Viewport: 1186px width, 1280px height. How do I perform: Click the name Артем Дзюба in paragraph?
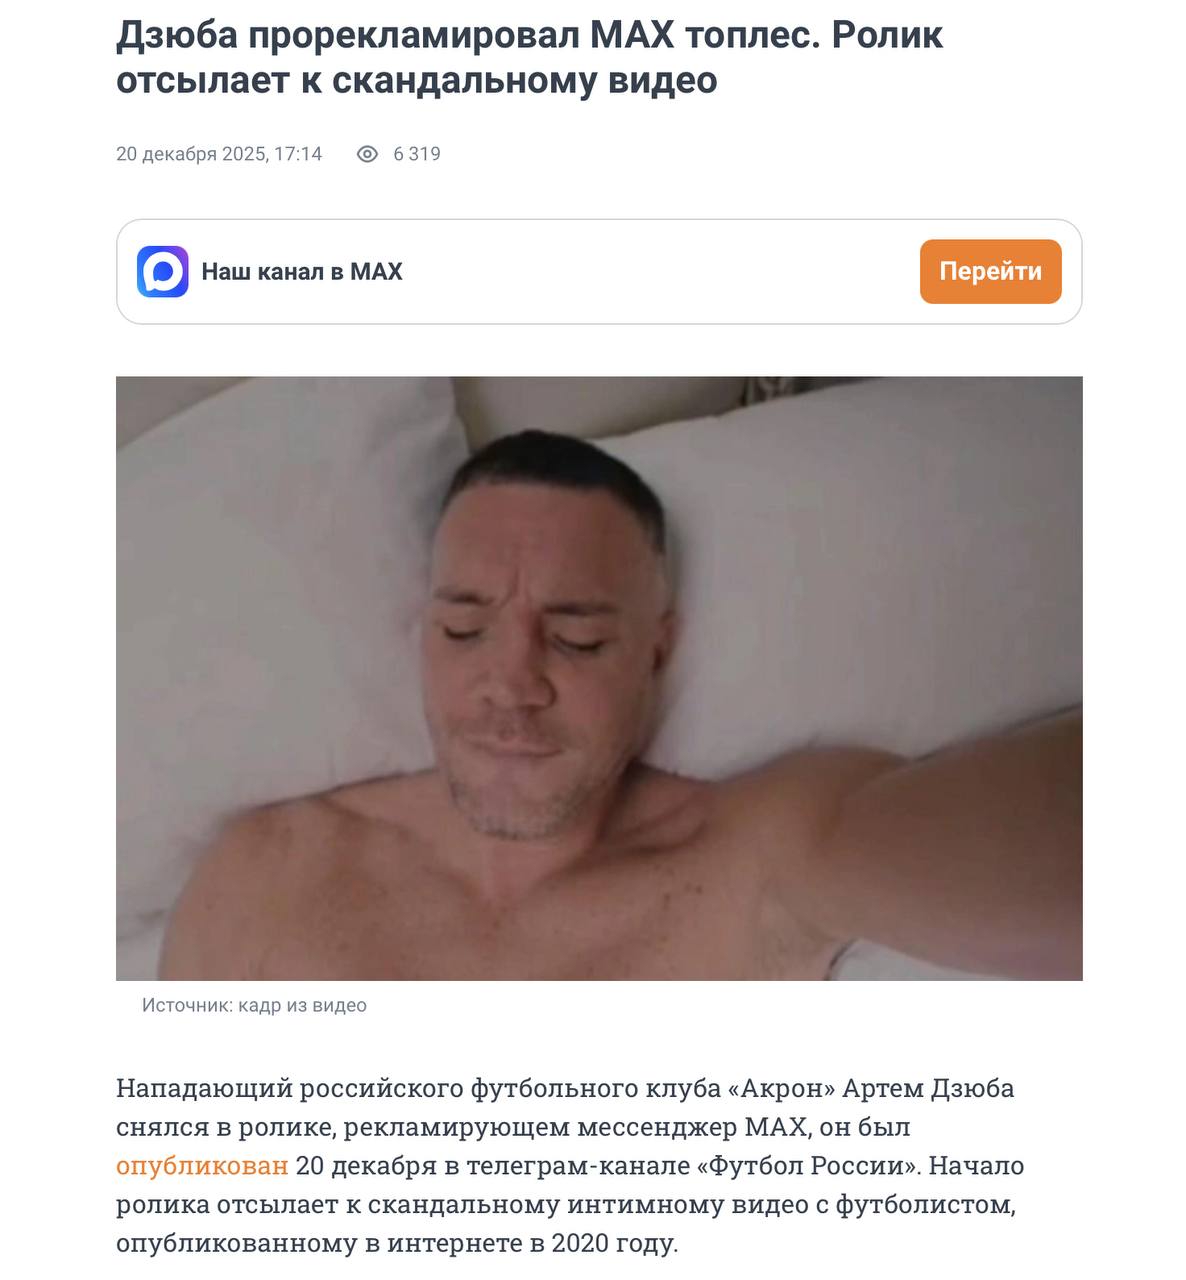coord(928,1088)
